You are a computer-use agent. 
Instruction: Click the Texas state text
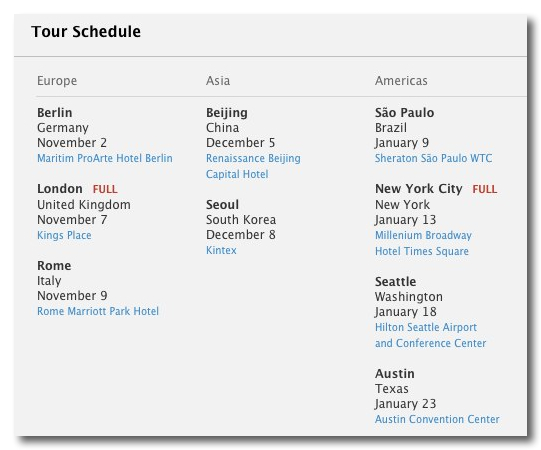click(x=392, y=389)
